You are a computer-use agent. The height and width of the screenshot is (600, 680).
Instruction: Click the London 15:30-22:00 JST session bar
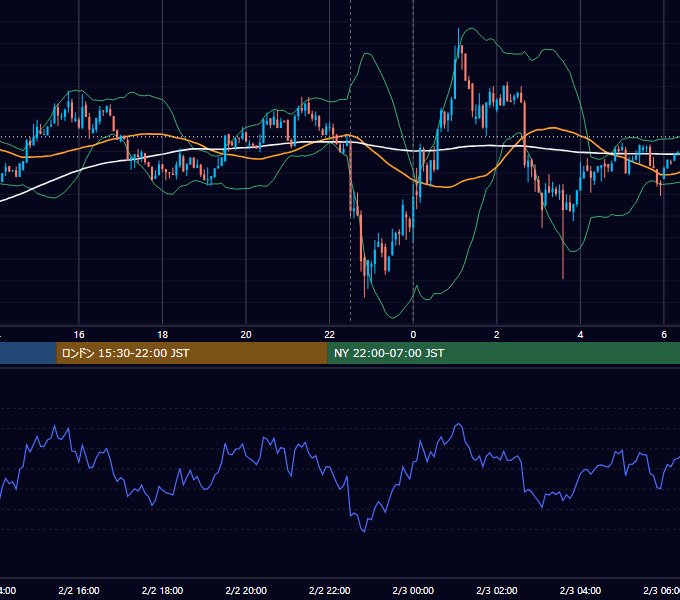[x=192, y=353]
